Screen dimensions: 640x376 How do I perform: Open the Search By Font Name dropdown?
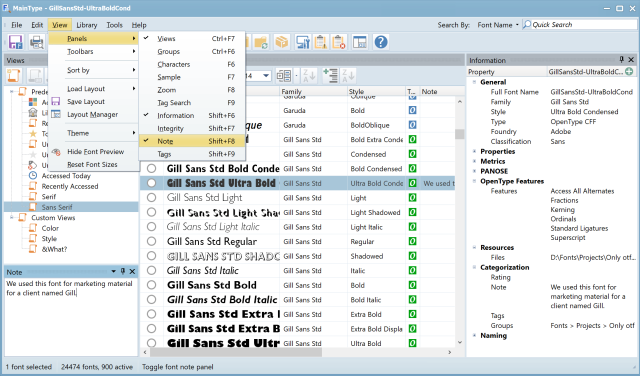(x=498, y=25)
